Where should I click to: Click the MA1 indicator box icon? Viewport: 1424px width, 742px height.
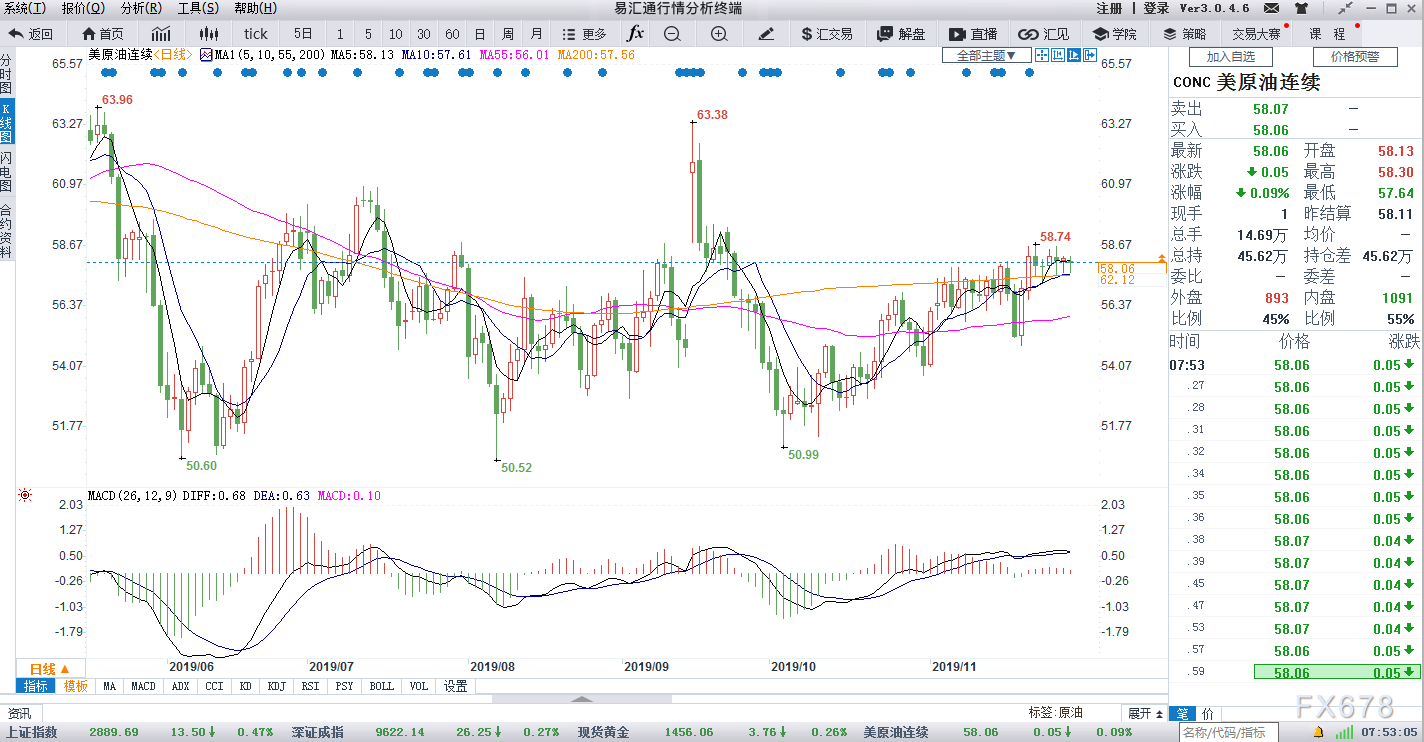[206, 55]
